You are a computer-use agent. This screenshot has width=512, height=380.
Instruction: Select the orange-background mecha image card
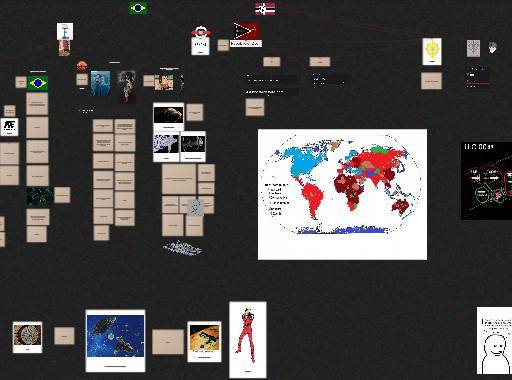pos(204,342)
